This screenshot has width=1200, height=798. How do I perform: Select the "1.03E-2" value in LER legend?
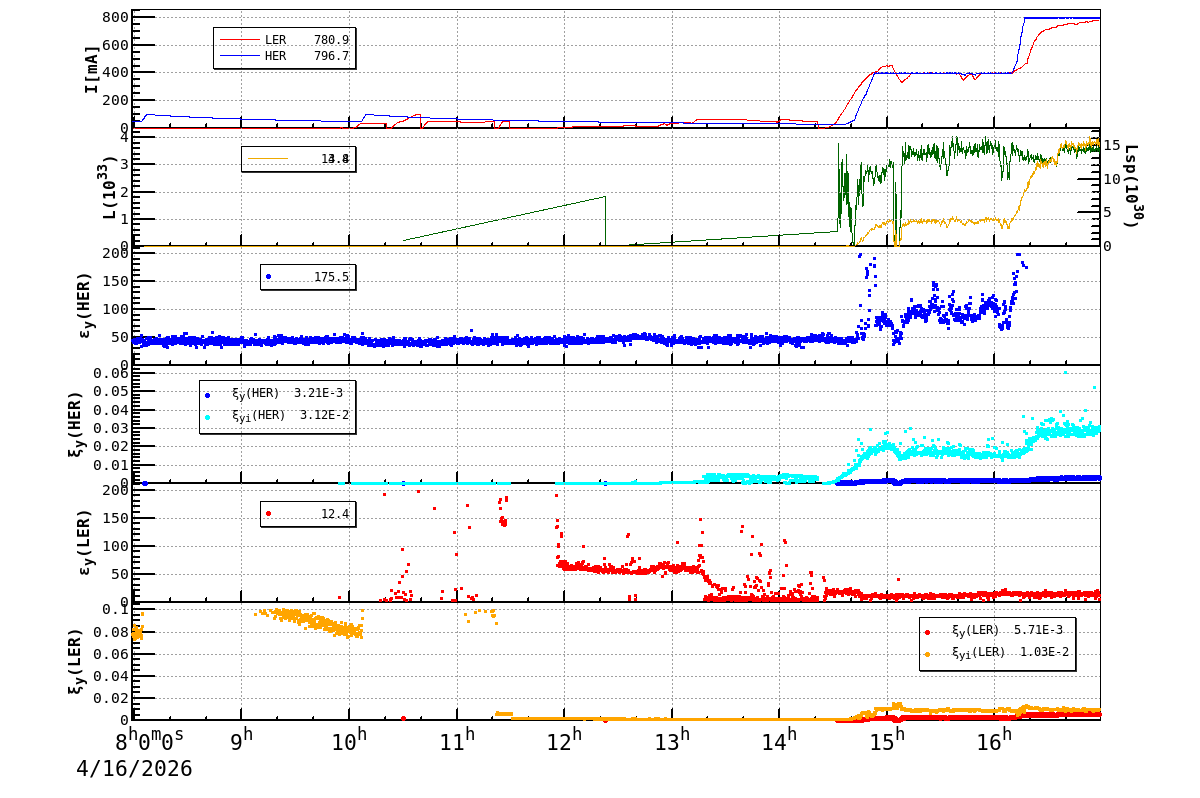[x=1045, y=652]
